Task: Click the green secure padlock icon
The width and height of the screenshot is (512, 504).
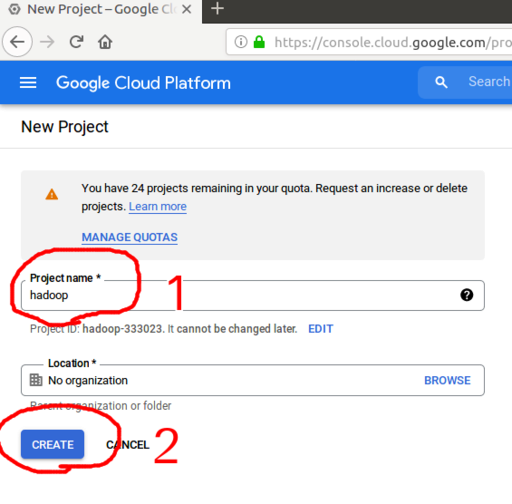Action: tap(259, 42)
